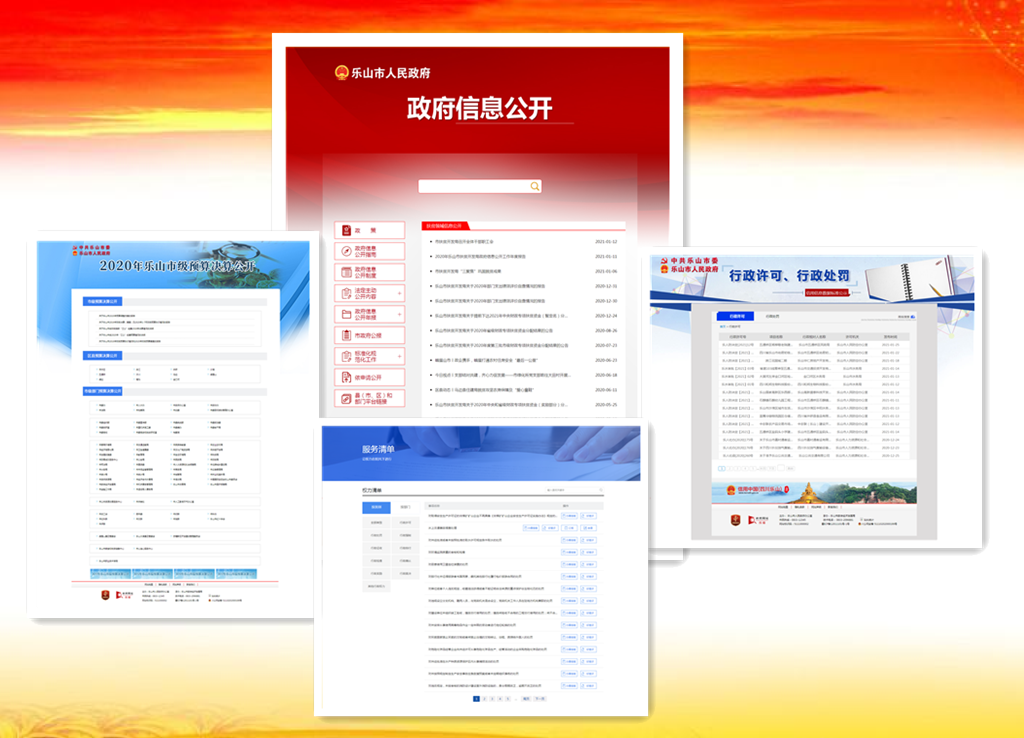The width and height of the screenshot is (1024, 738).
Task: Go to page 2 of 权力清单 list
Action: pos(484,699)
